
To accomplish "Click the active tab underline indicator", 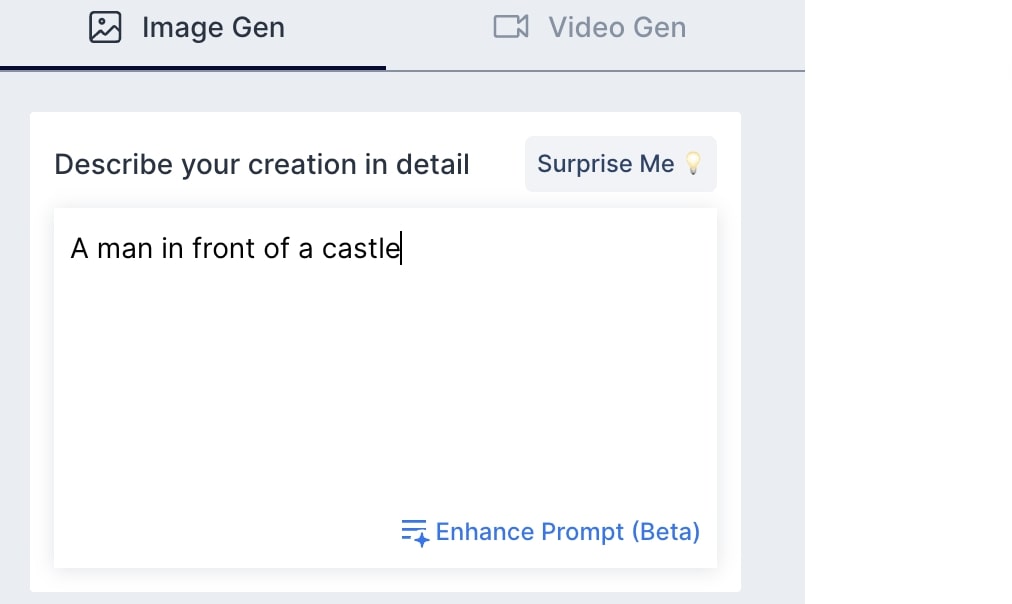I will click(x=193, y=70).
